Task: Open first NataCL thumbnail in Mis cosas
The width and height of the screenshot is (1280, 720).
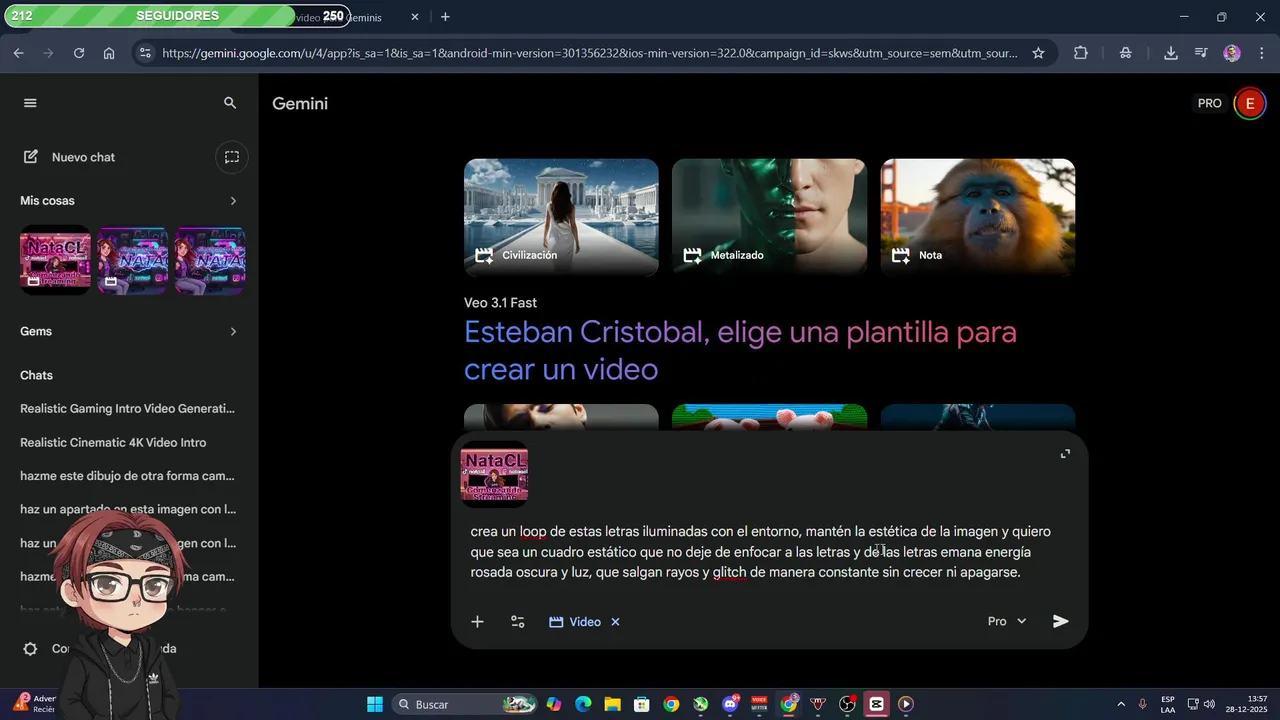Action: (x=55, y=260)
